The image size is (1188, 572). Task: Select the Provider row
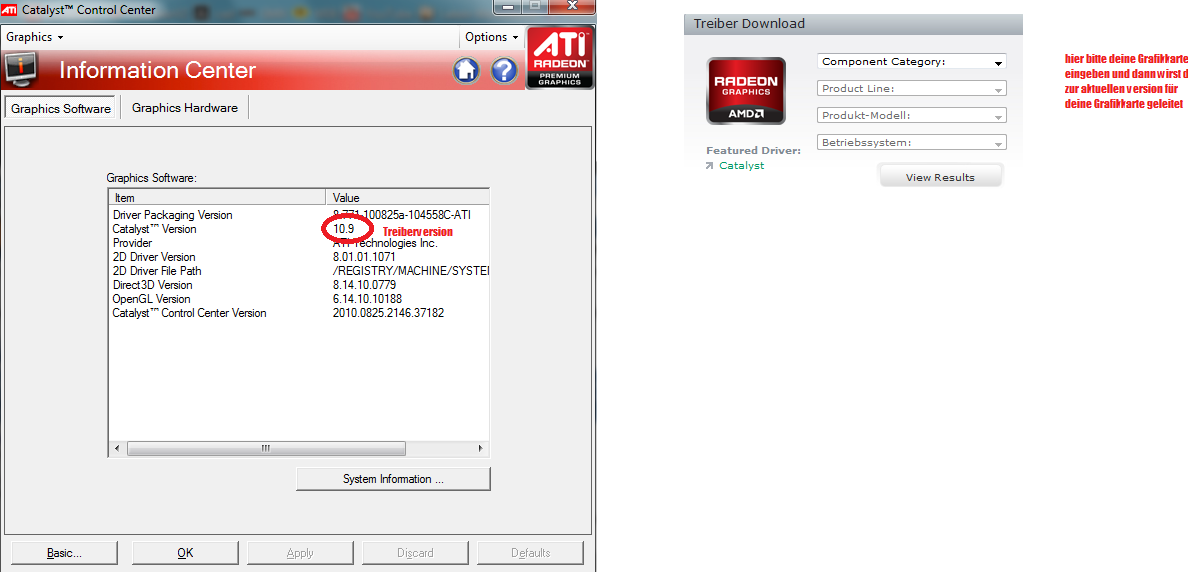(x=299, y=243)
